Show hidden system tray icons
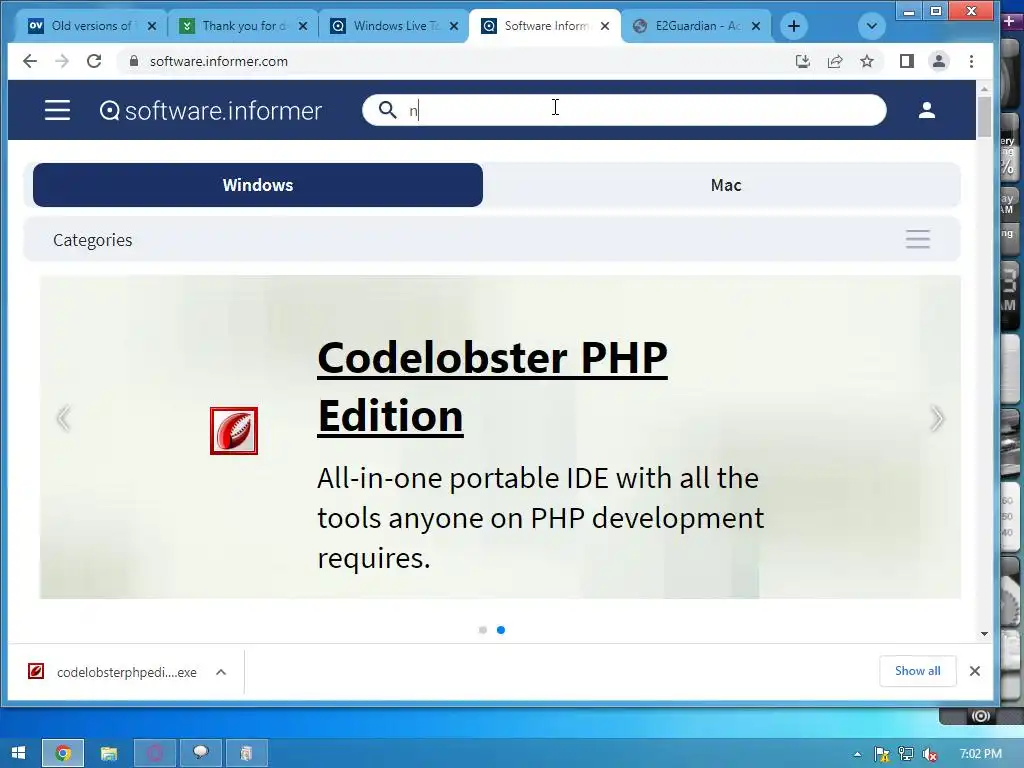The height and width of the screenshot is (768, 1024). coord(857,754)
